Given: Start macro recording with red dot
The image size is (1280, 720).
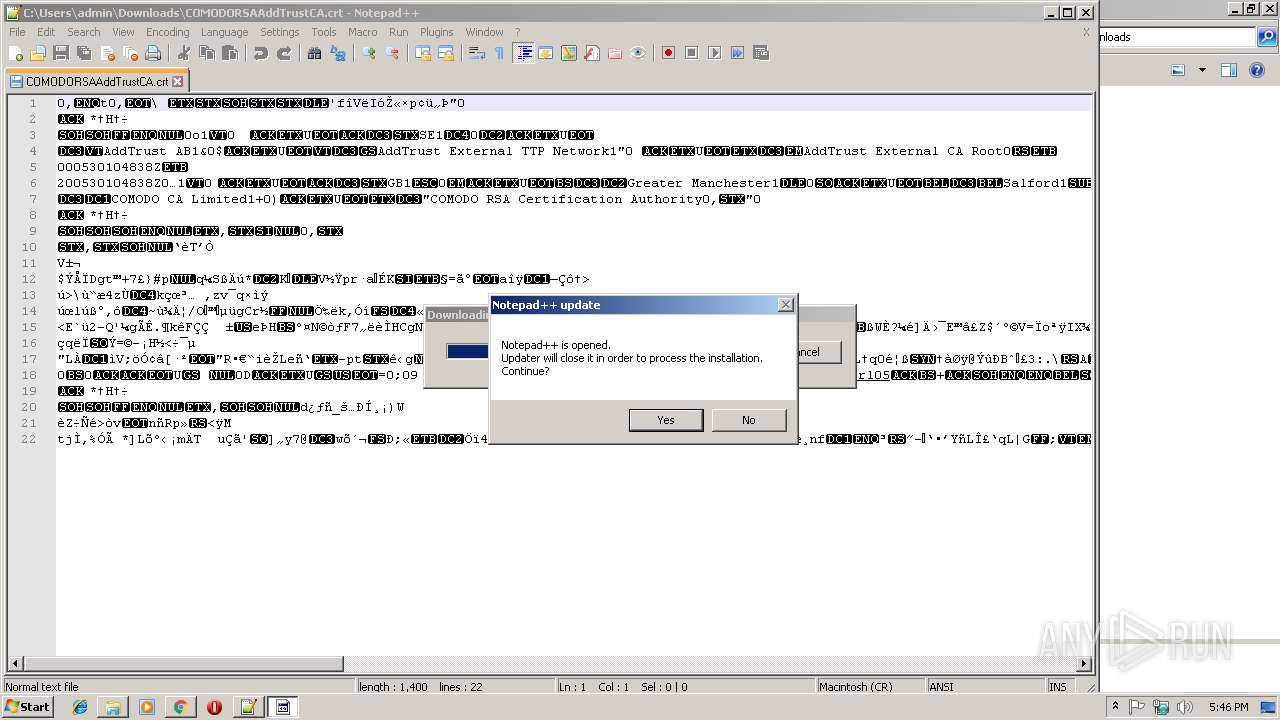Looking at the screenshot, I should (x=668, y=53).
